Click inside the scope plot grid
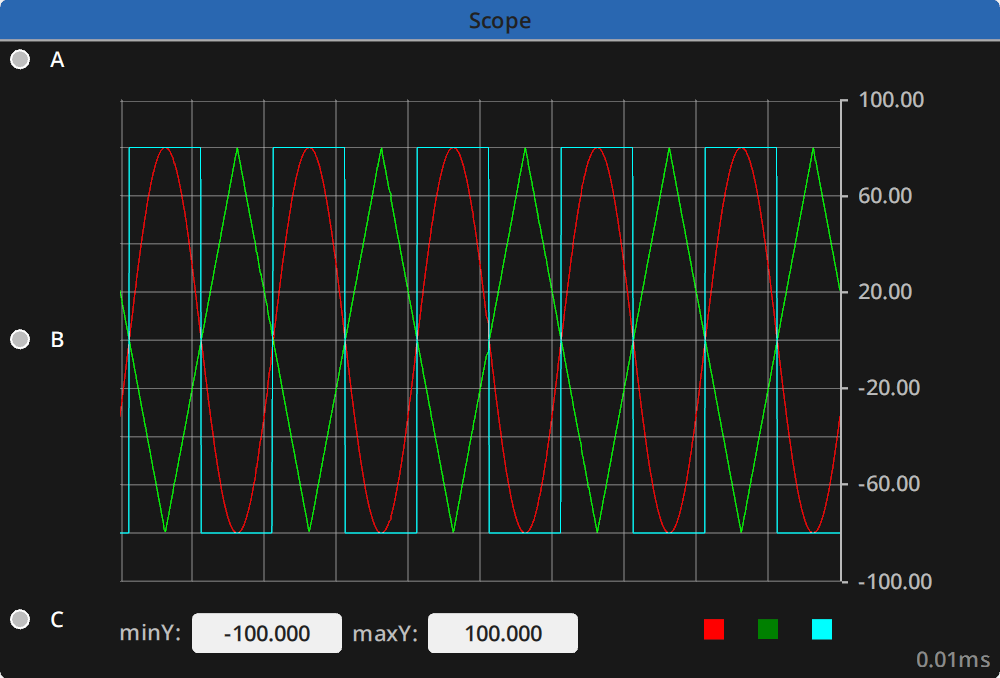This screenshot has height=678, width=1000. [x=480, y=340]
